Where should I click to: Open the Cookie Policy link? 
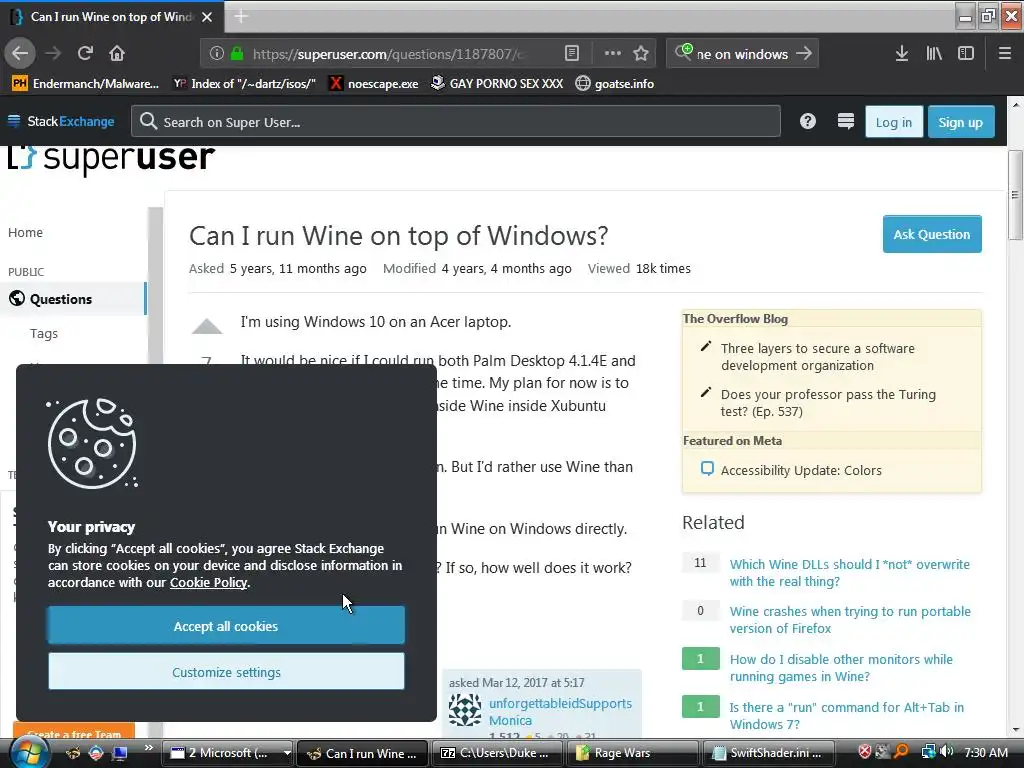coord(208,583)
